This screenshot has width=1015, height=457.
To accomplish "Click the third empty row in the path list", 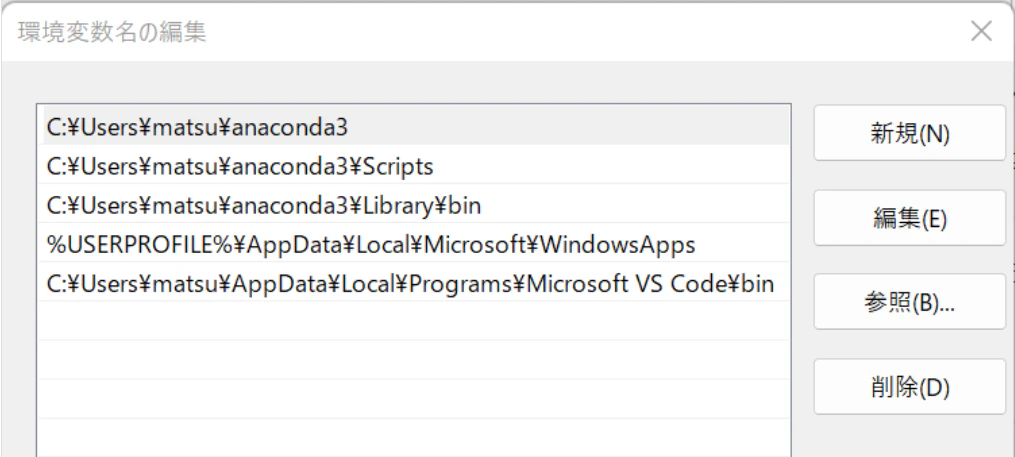I will [413, 398].
